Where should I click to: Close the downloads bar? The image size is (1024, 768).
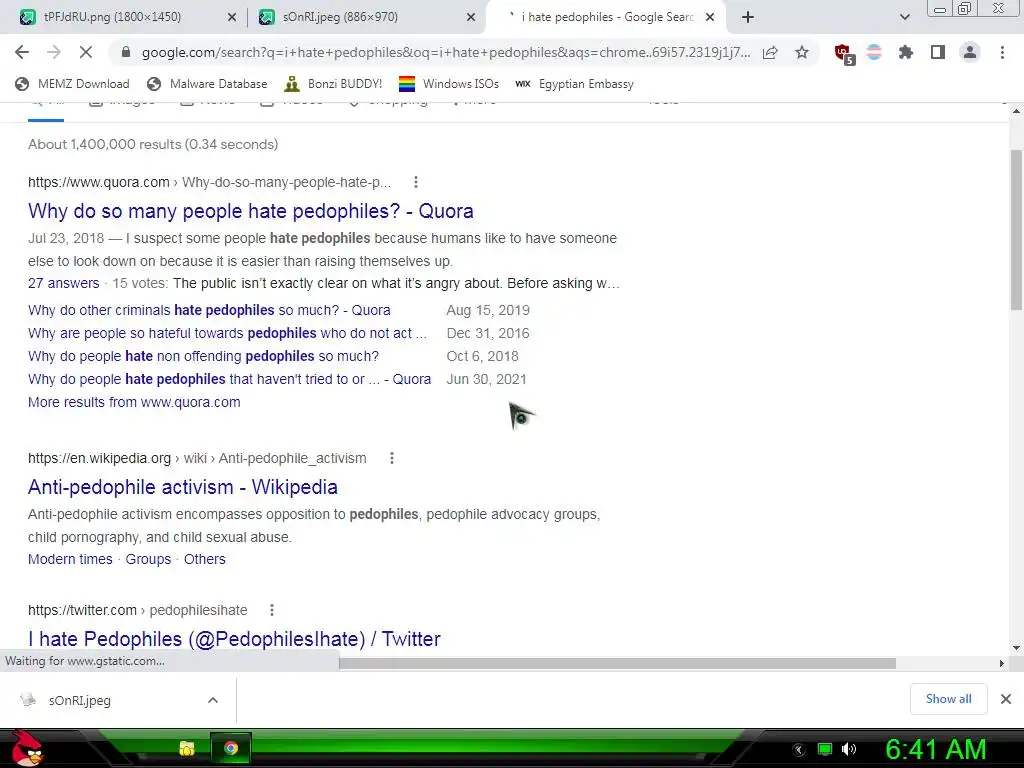click(x=1006, y=699)
